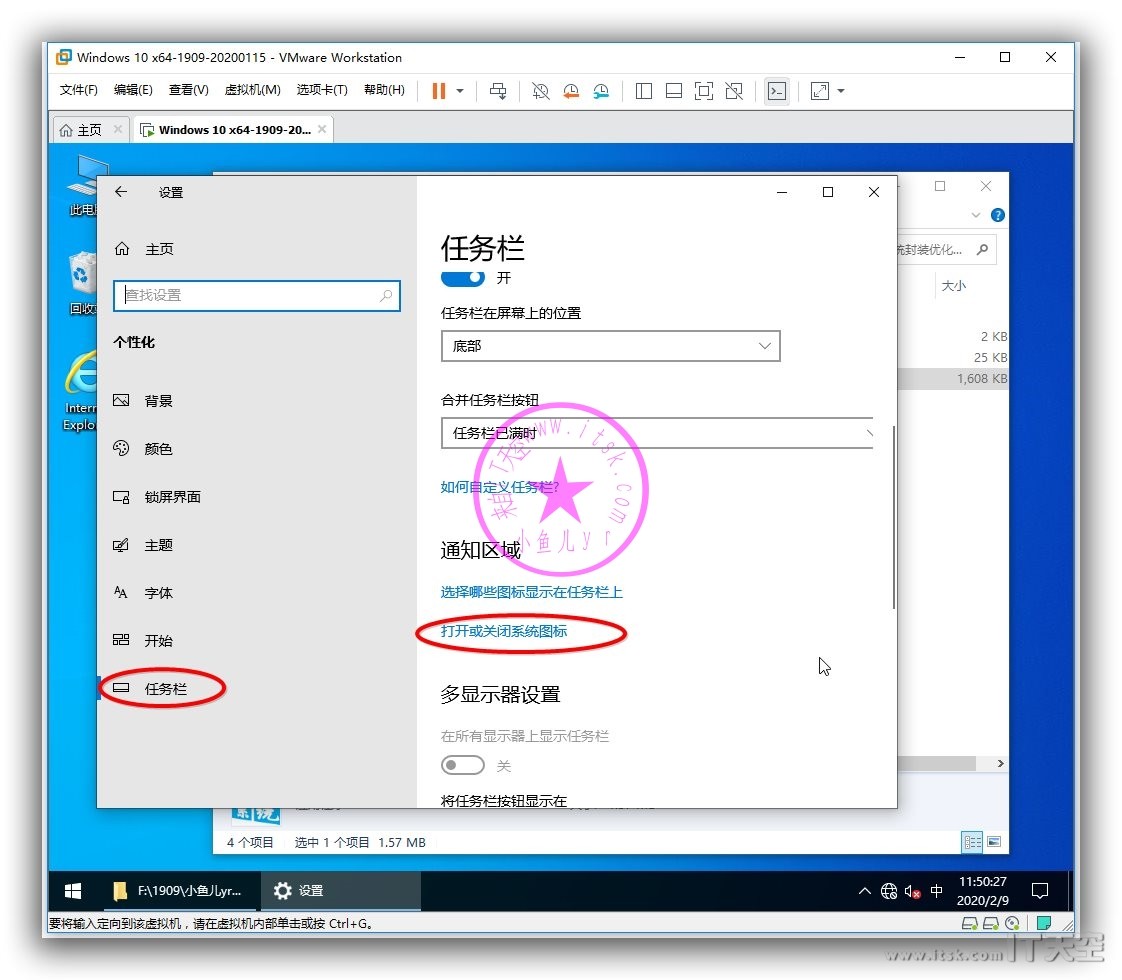Open the 虚拟机(M) menu
Image resolution: width=1122 pixels, height=980 pixels.
(253, 89)
